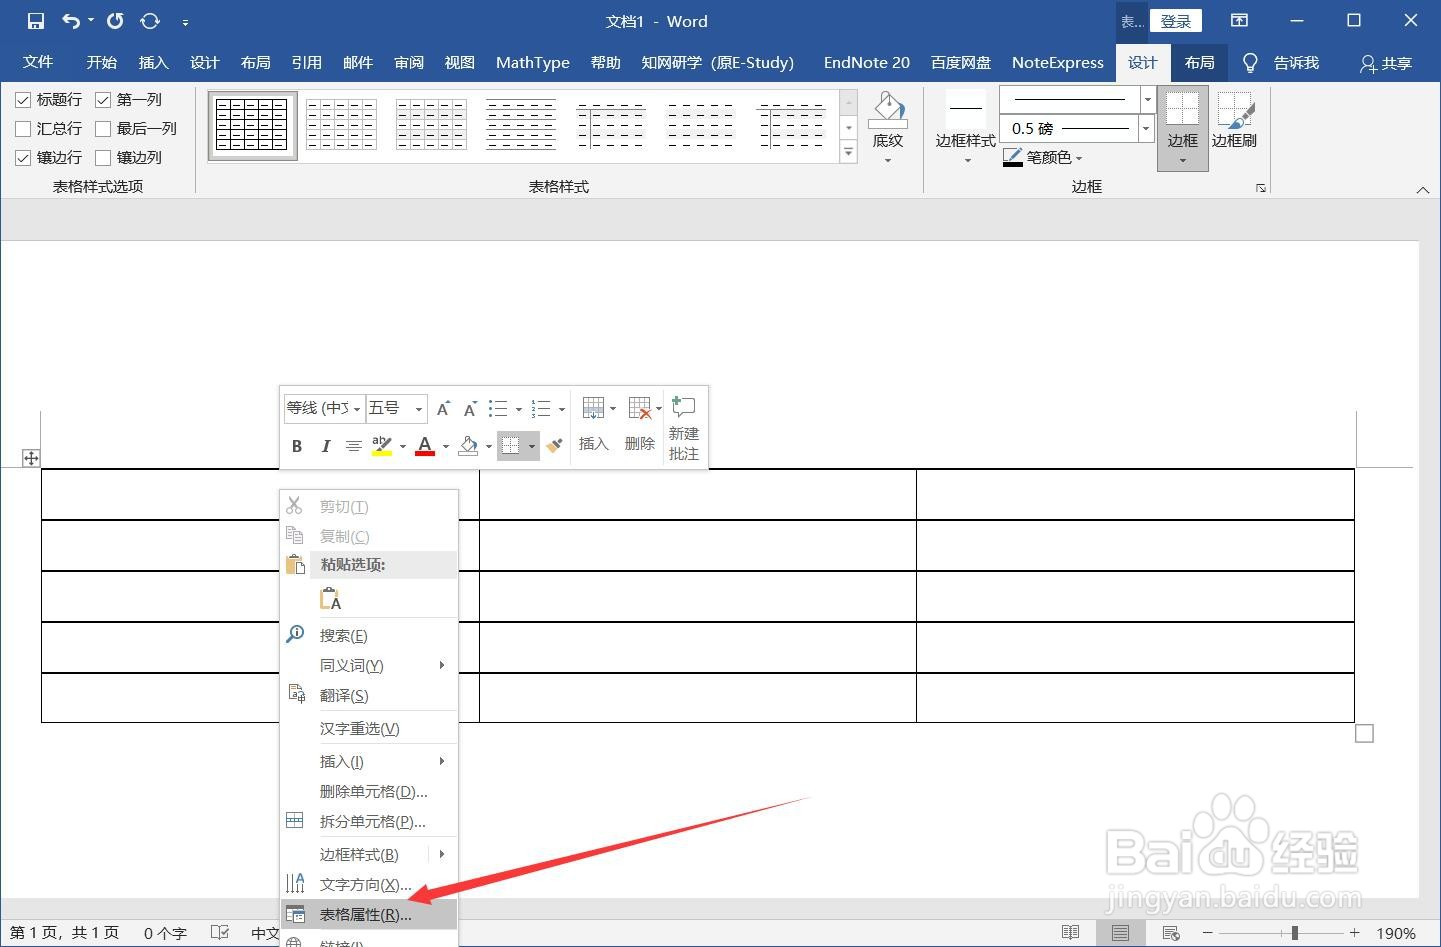Click the bullet list icon in mini toolbar
1441x947 pixels.
(498, 408)
